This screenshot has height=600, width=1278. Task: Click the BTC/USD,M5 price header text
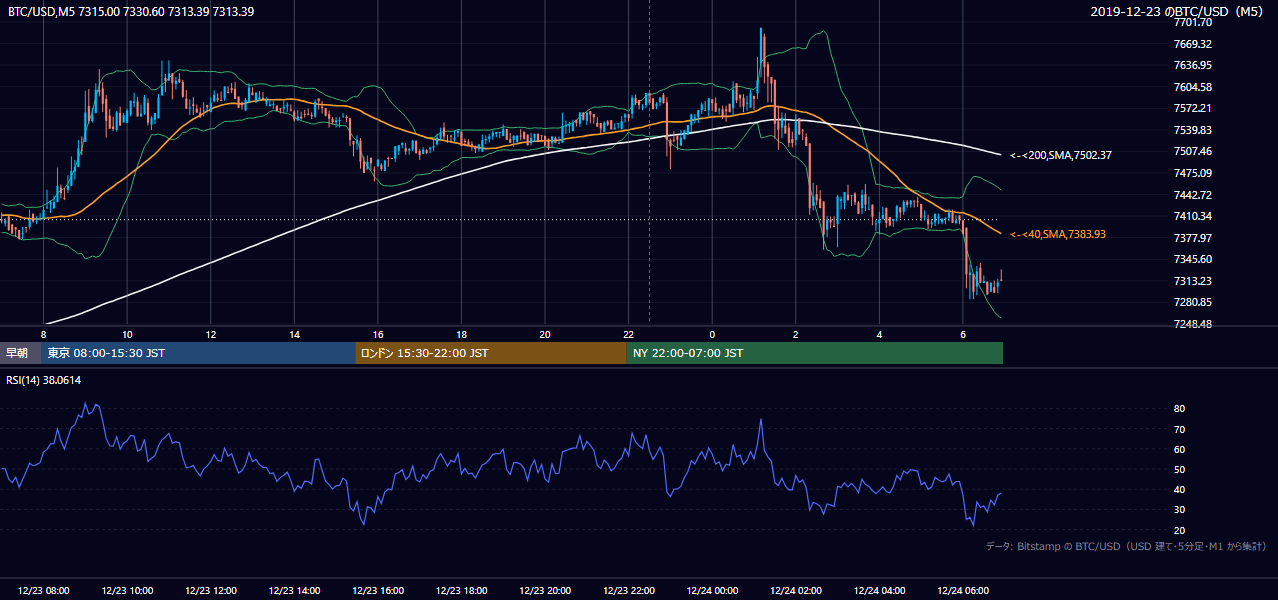click(130, 11)
